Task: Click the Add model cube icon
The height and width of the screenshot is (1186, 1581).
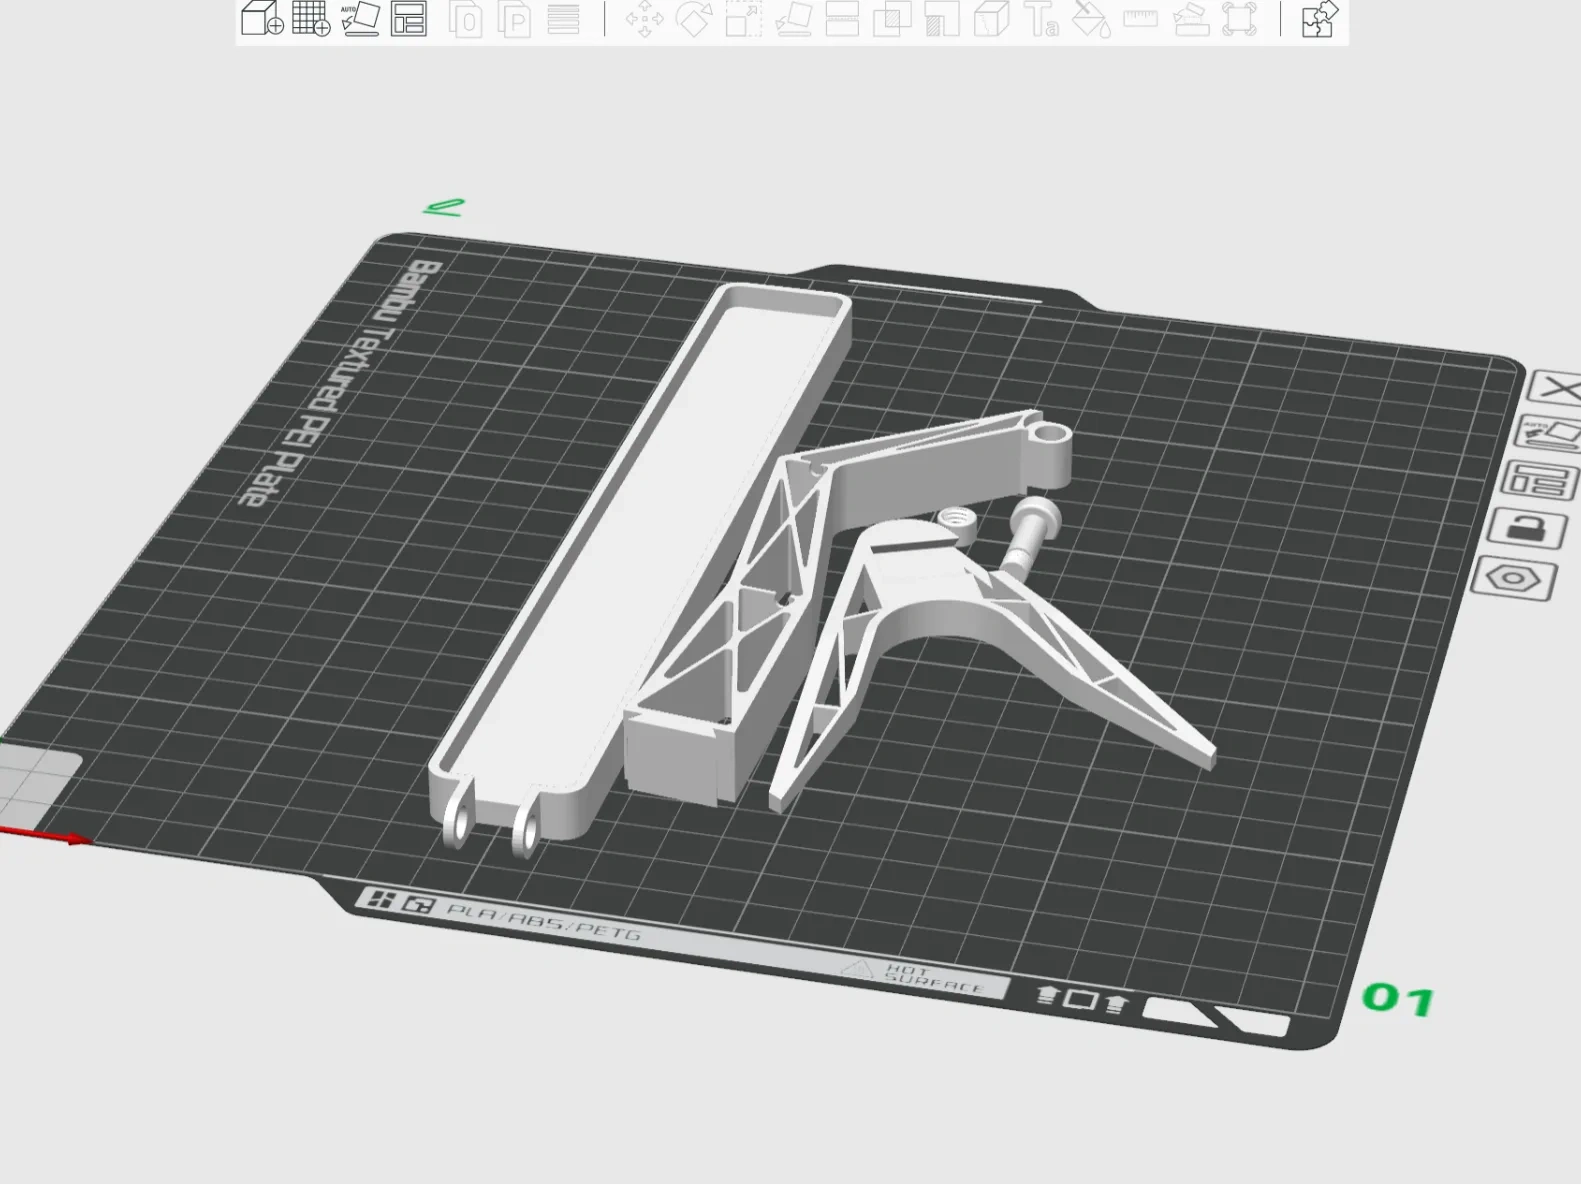Action: click(x=263, y=19)
